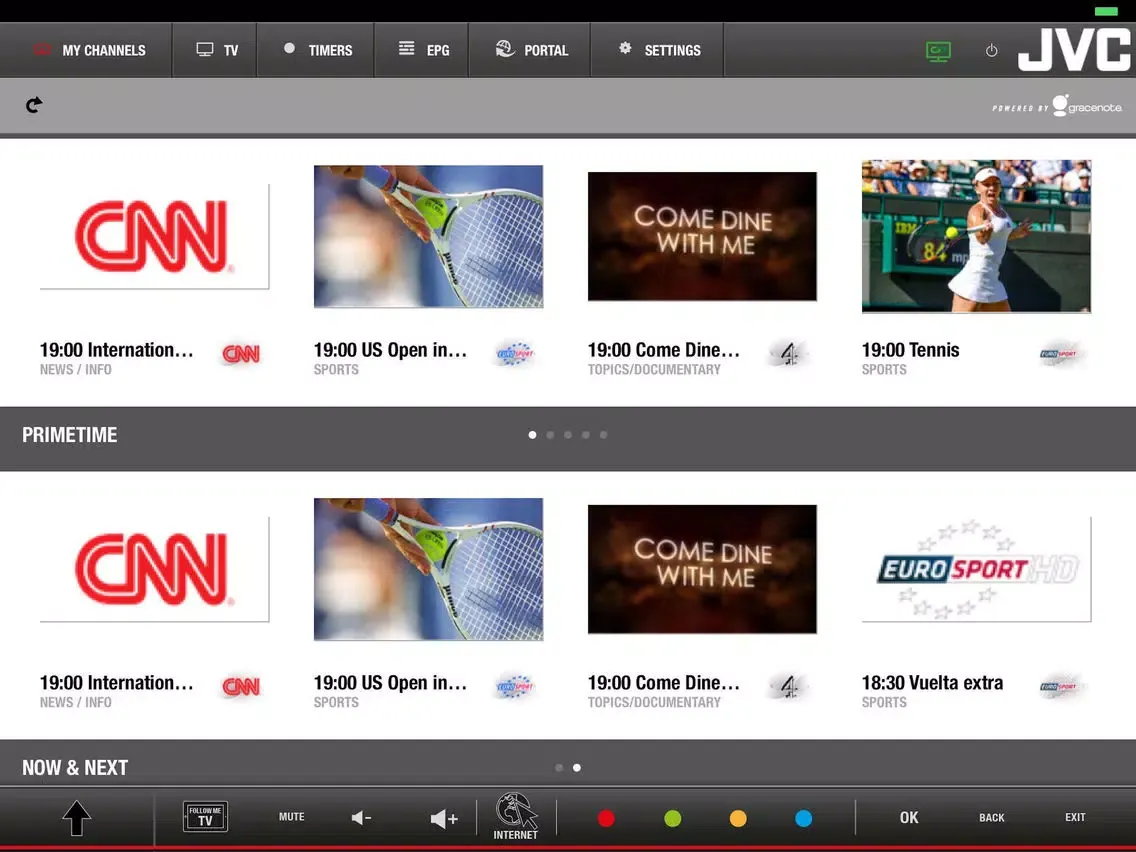Click '19:00 Internation…' title in Primetime
Screen dimensions: 1136x852
tap(117, 350)
